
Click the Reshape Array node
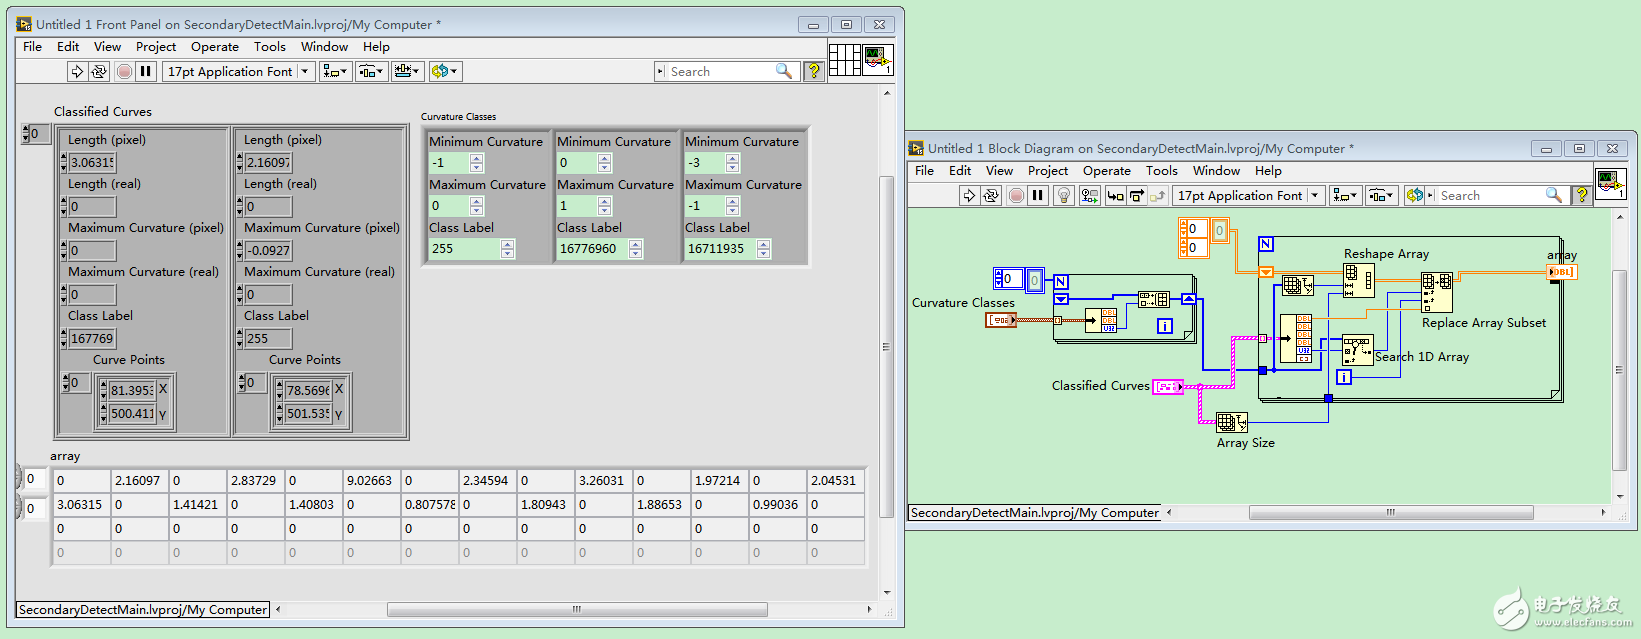click(x=1359, y=281)
